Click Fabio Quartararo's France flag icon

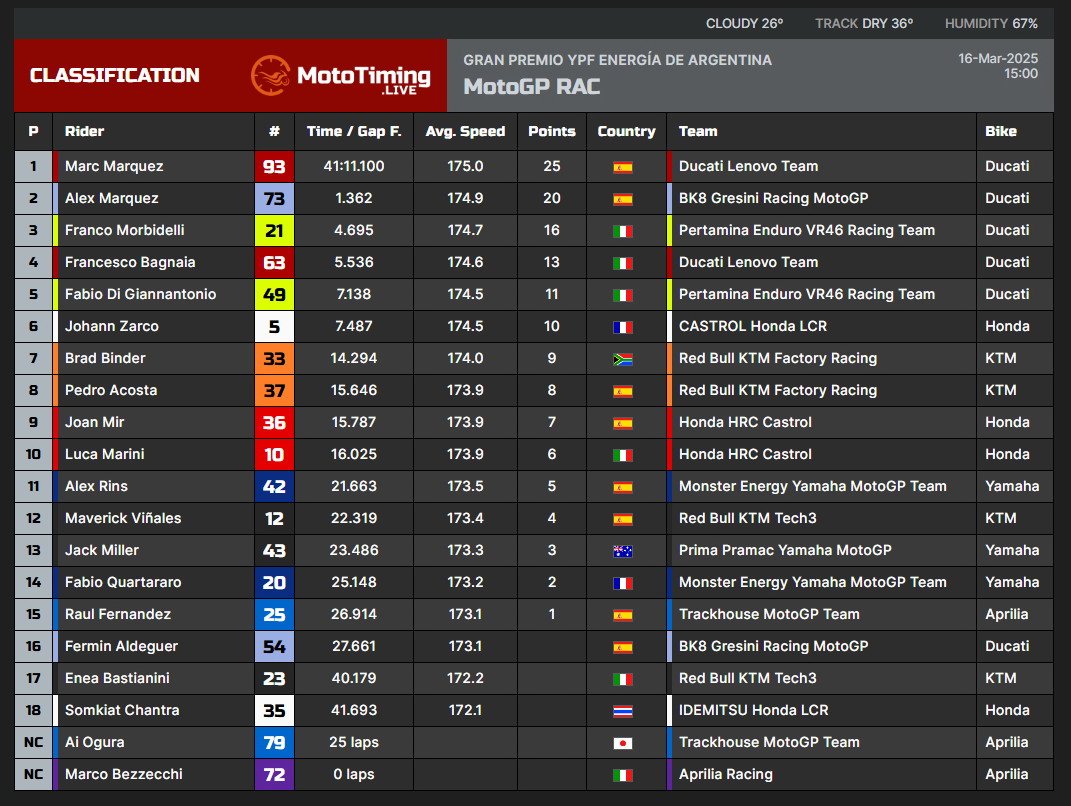point(622,583)
